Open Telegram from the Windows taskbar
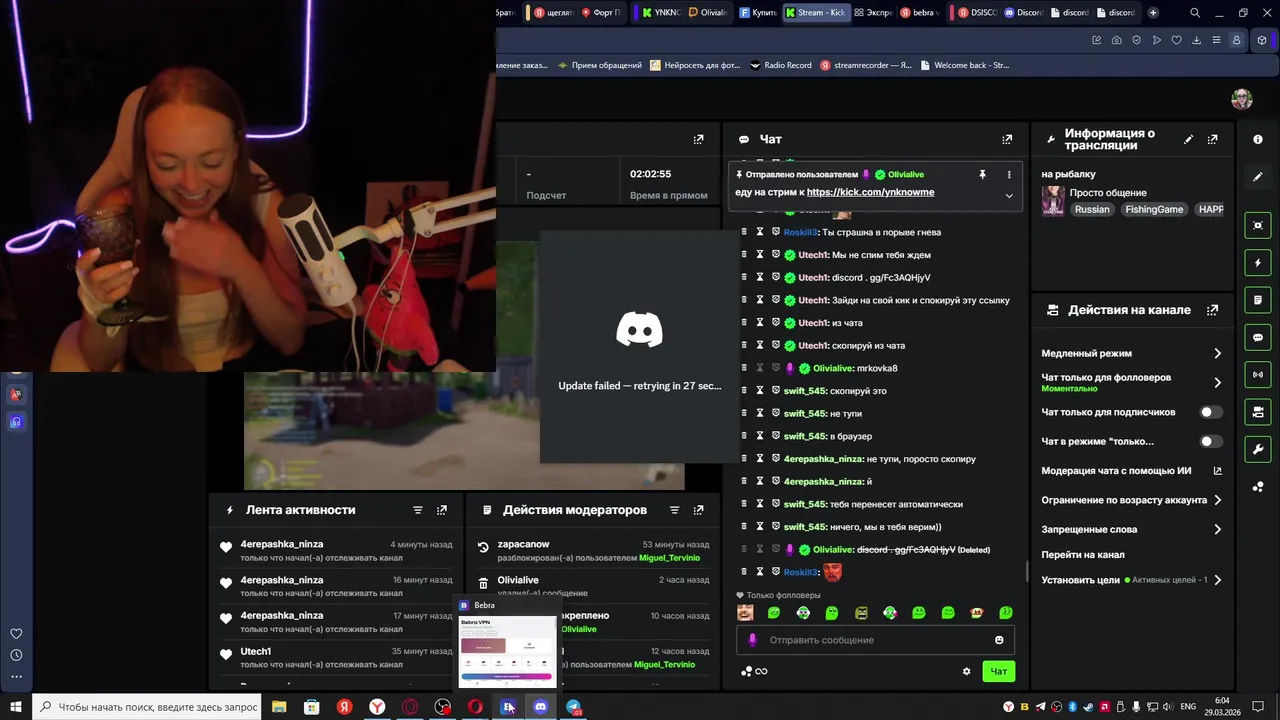This screenshot has height=720, width=1280. point(573,707)
